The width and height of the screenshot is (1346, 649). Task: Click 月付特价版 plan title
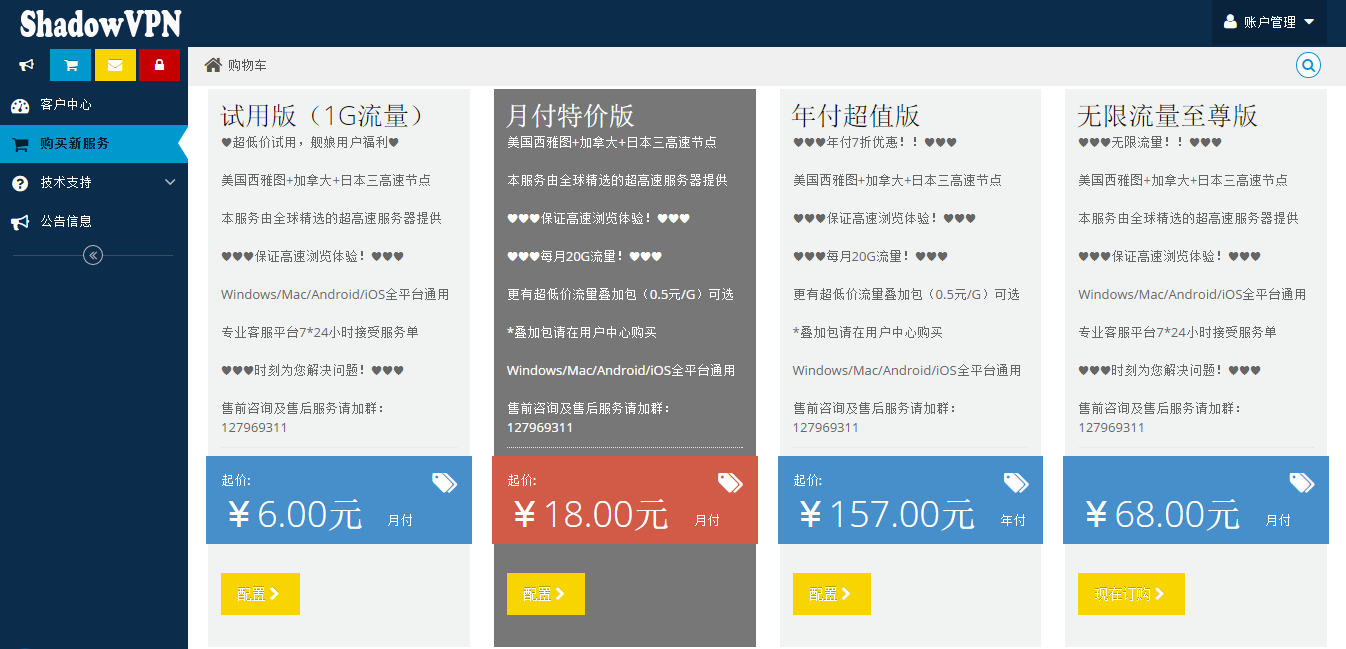tap(571, 115)
